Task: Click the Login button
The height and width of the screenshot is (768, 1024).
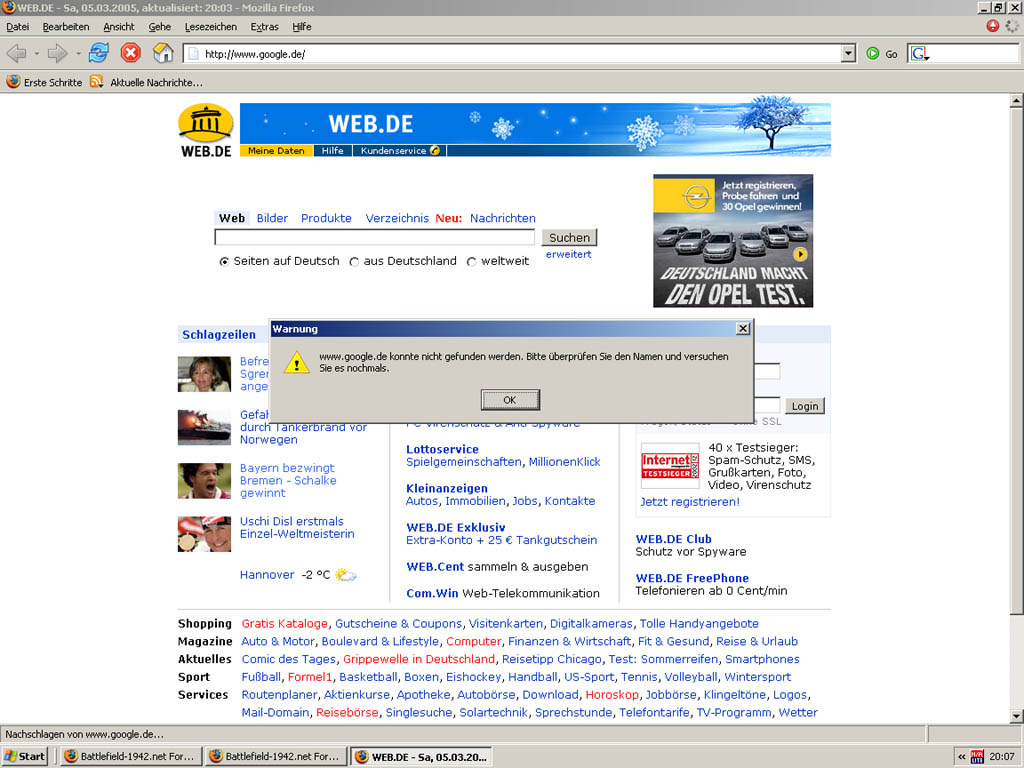Action: (805, 406)
